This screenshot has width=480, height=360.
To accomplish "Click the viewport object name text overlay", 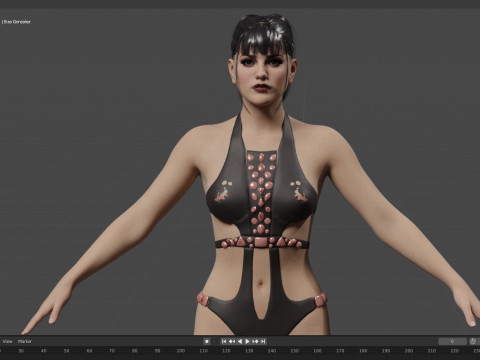I will point(16,22).
